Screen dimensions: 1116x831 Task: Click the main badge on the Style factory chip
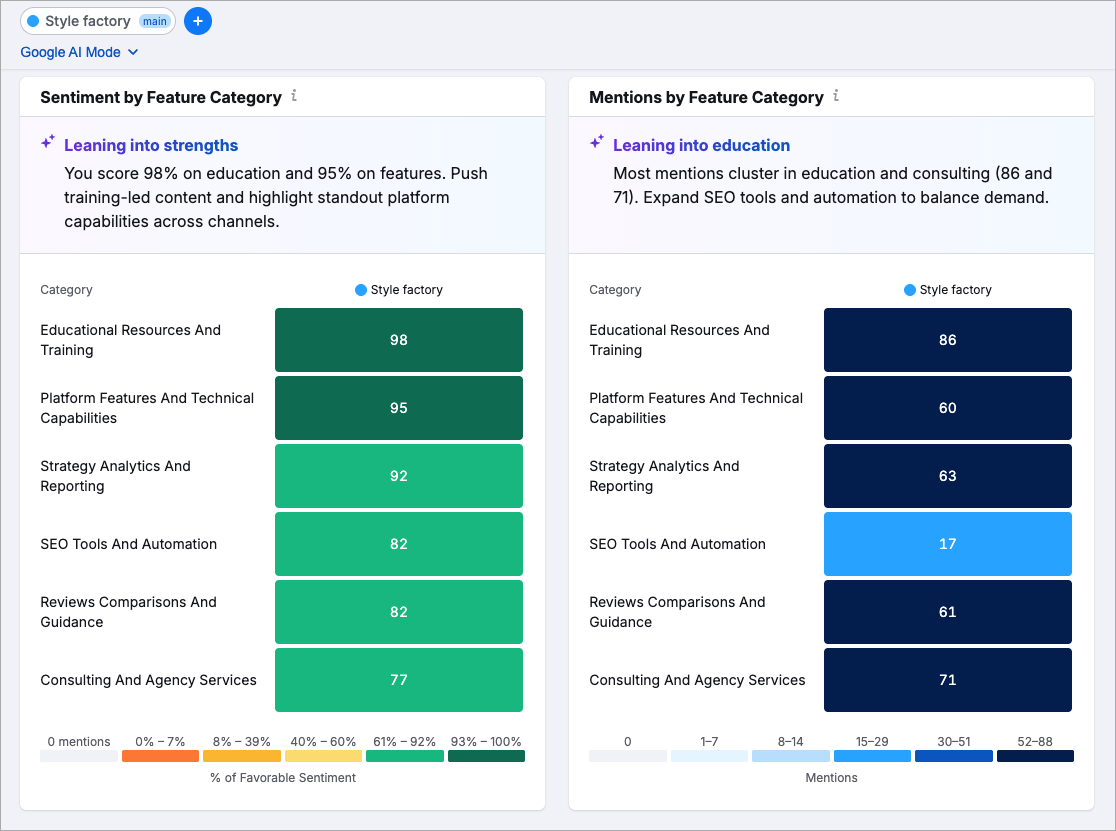155,21
